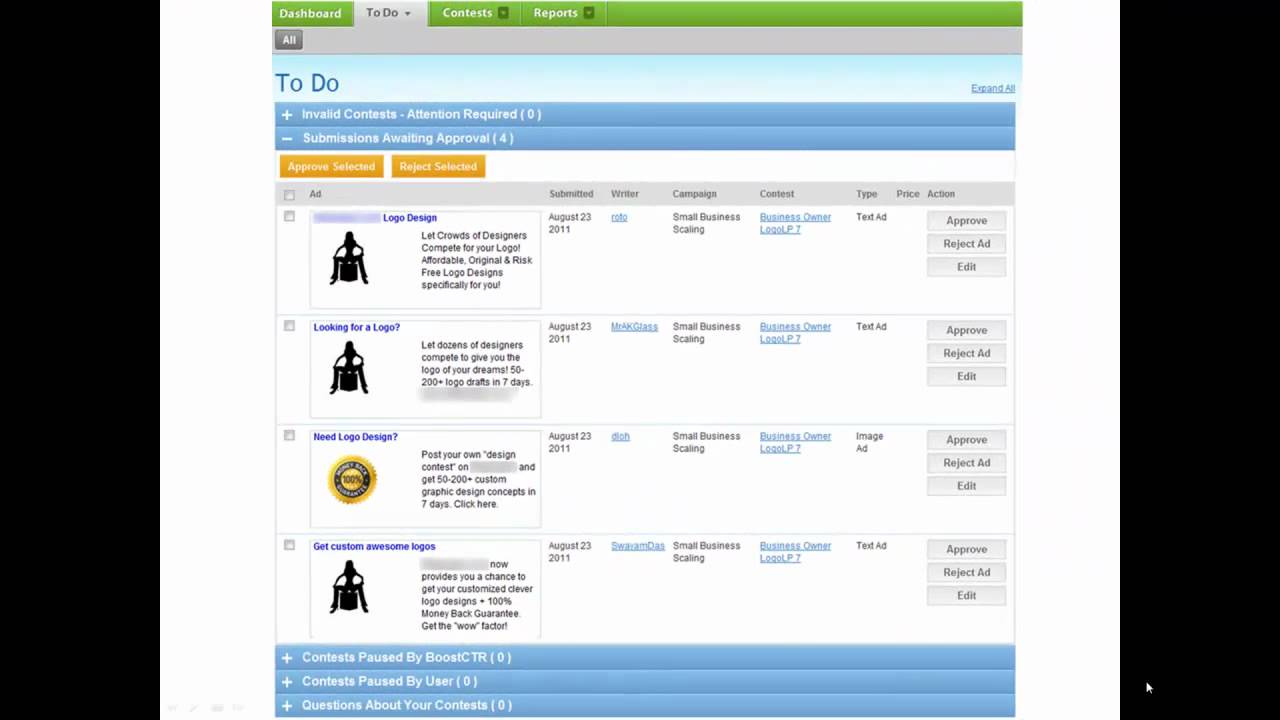This screenshot has width=1280, height=720.
Task: Open the Looking for a Logo? ad title
Action: click(356, 327)
